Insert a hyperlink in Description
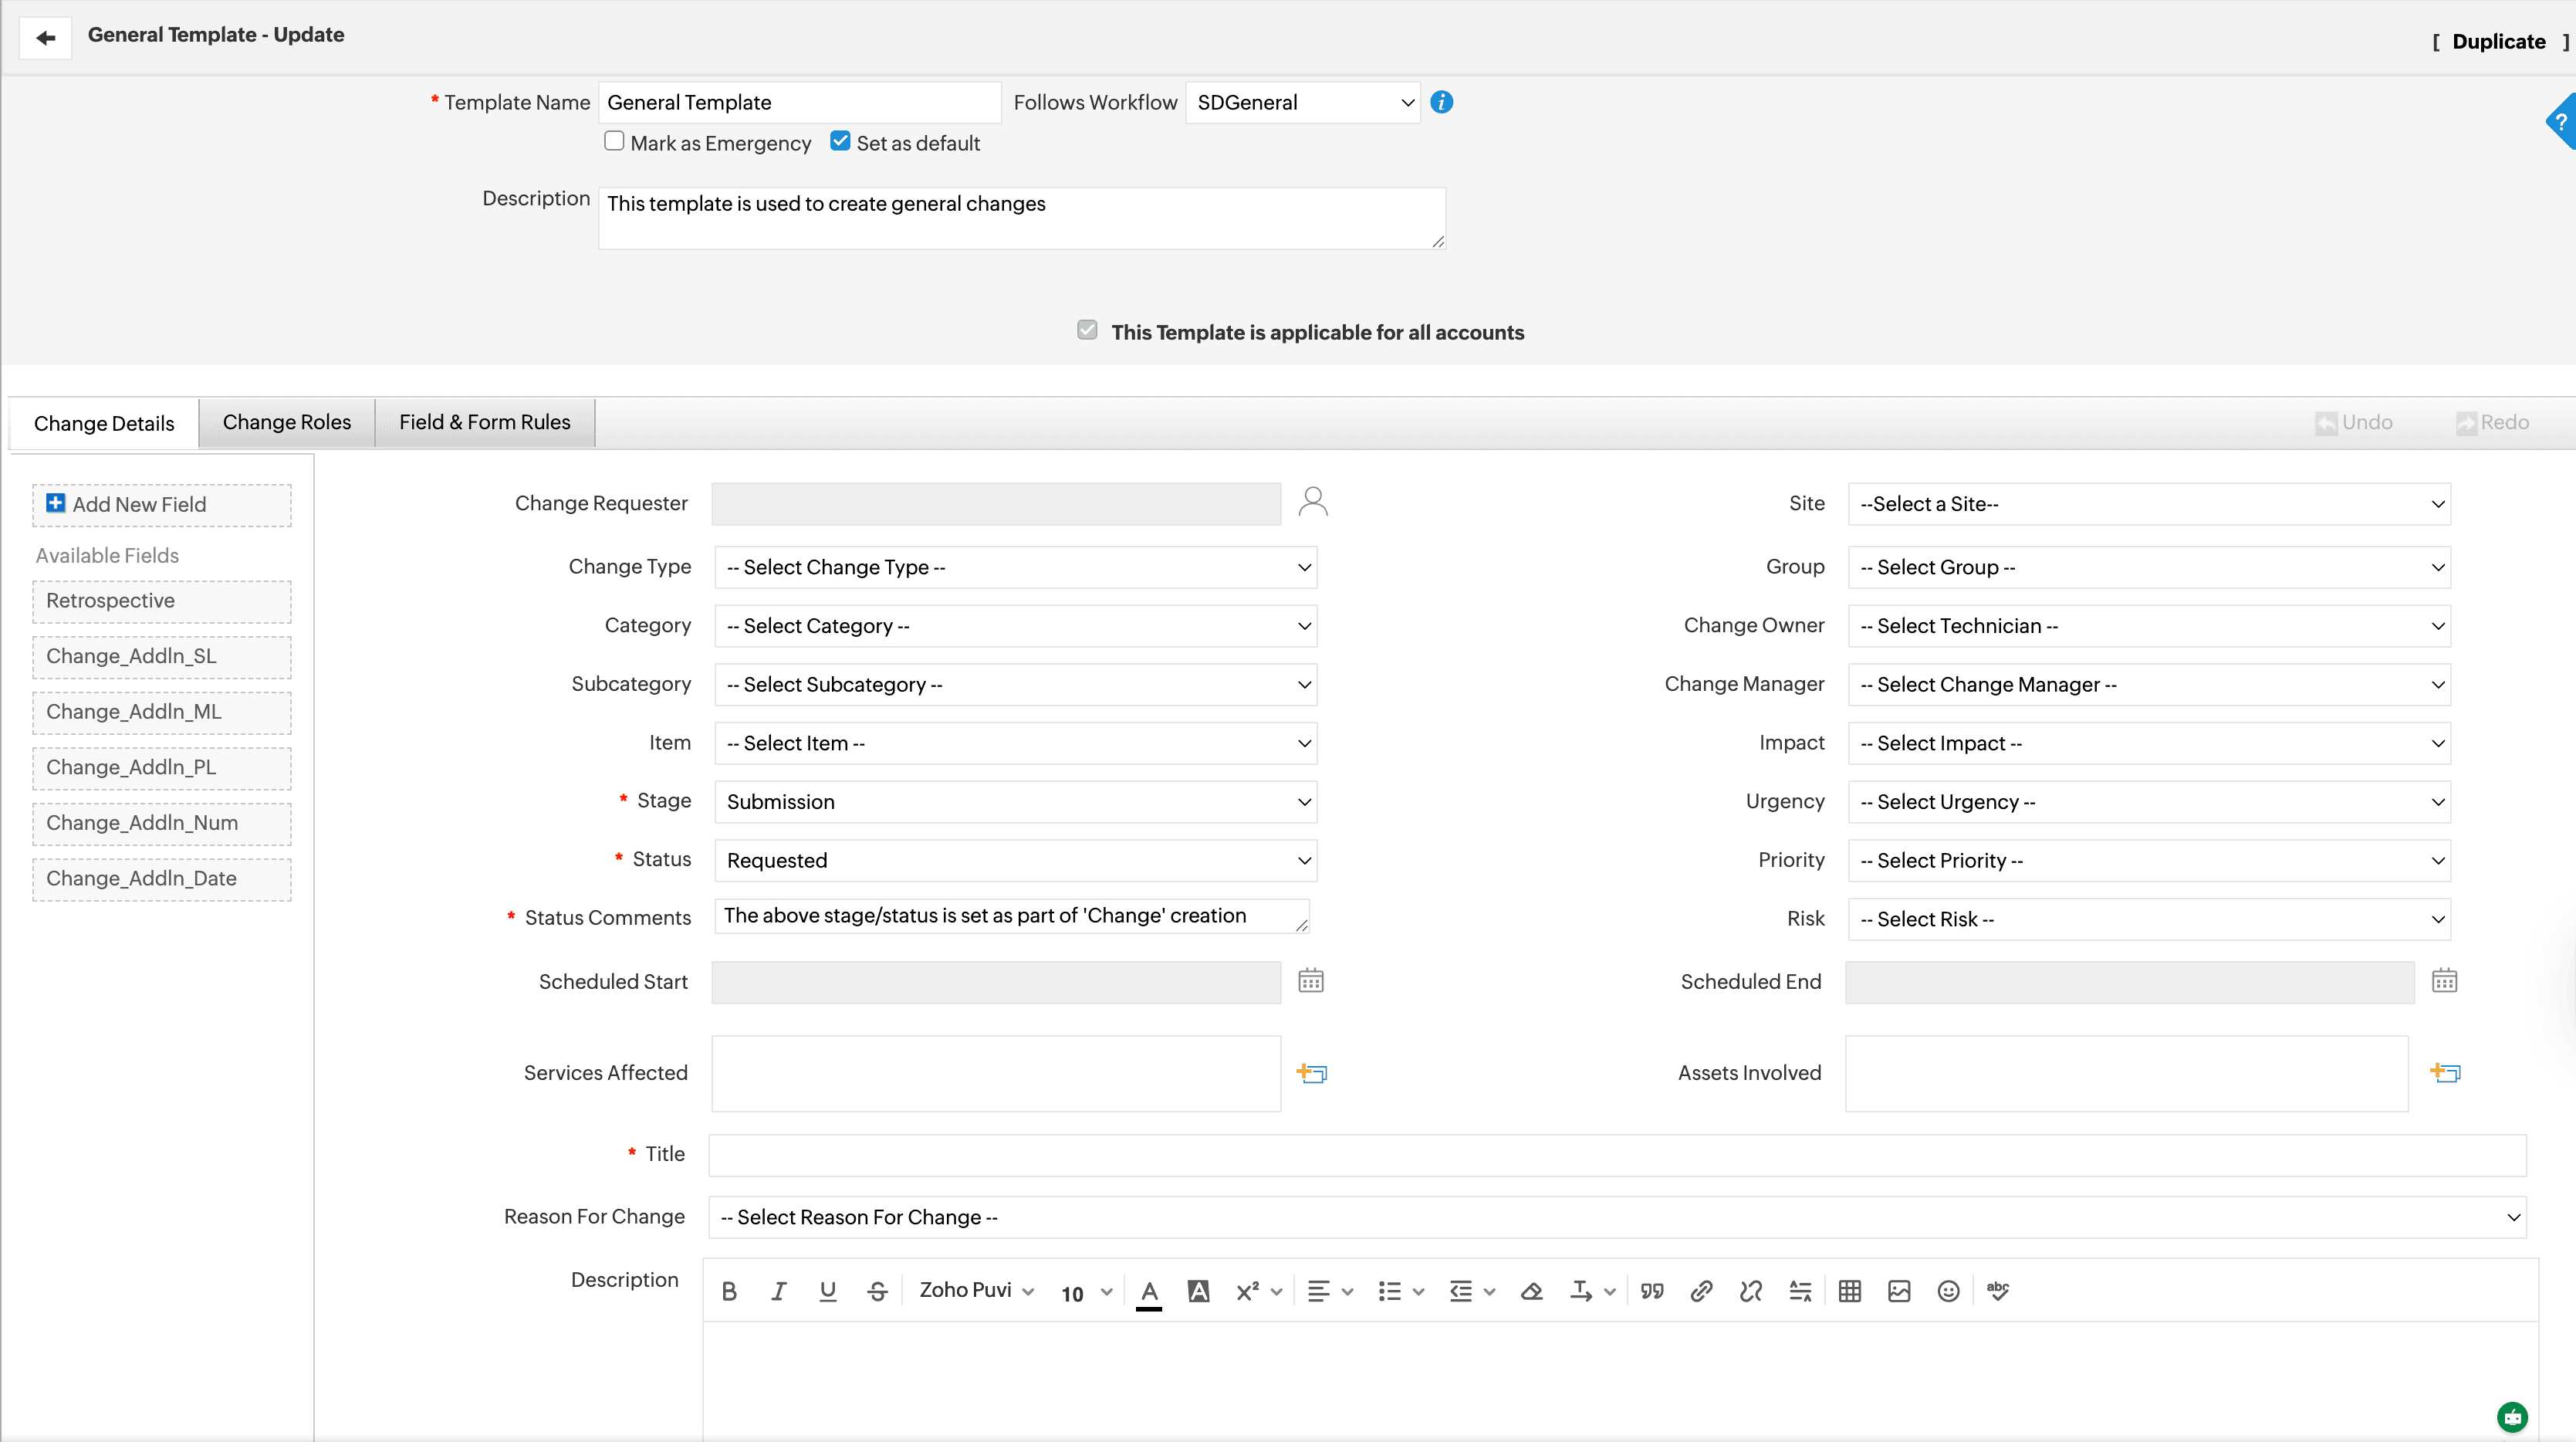 click(1701, 1291)
